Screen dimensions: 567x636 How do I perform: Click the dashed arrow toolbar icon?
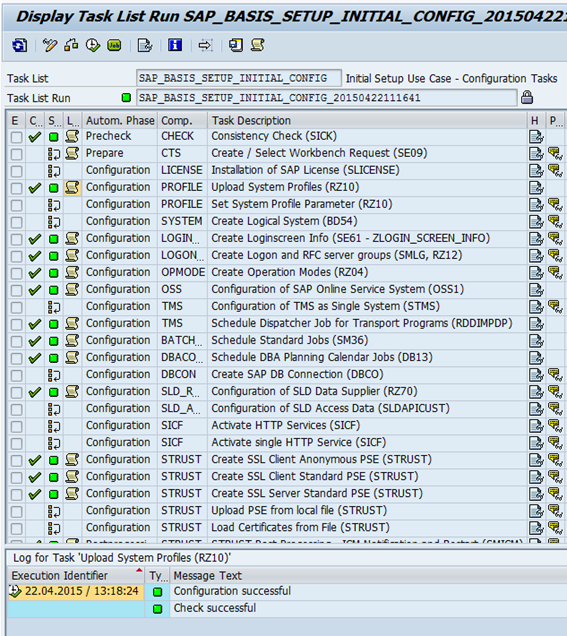click(x=205, y=45)
